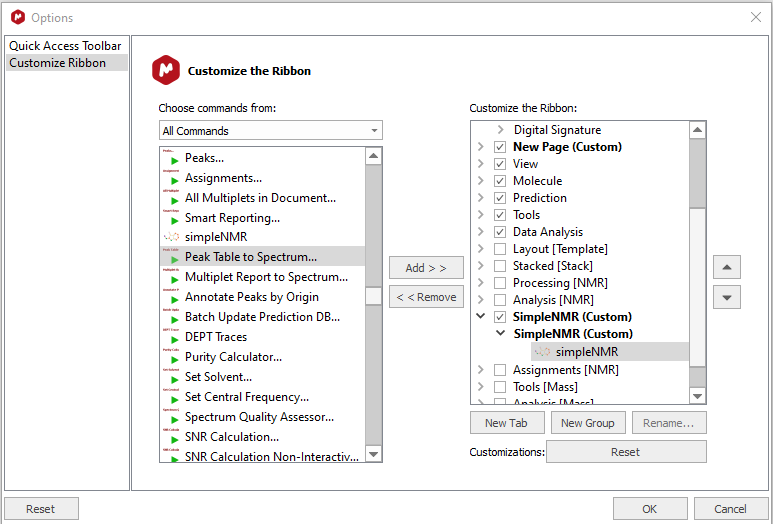Enable the Stacked [Stack] checkbox
Image resolution: width=773 pixels, height=524 pixels.
[x=500, y=266]
